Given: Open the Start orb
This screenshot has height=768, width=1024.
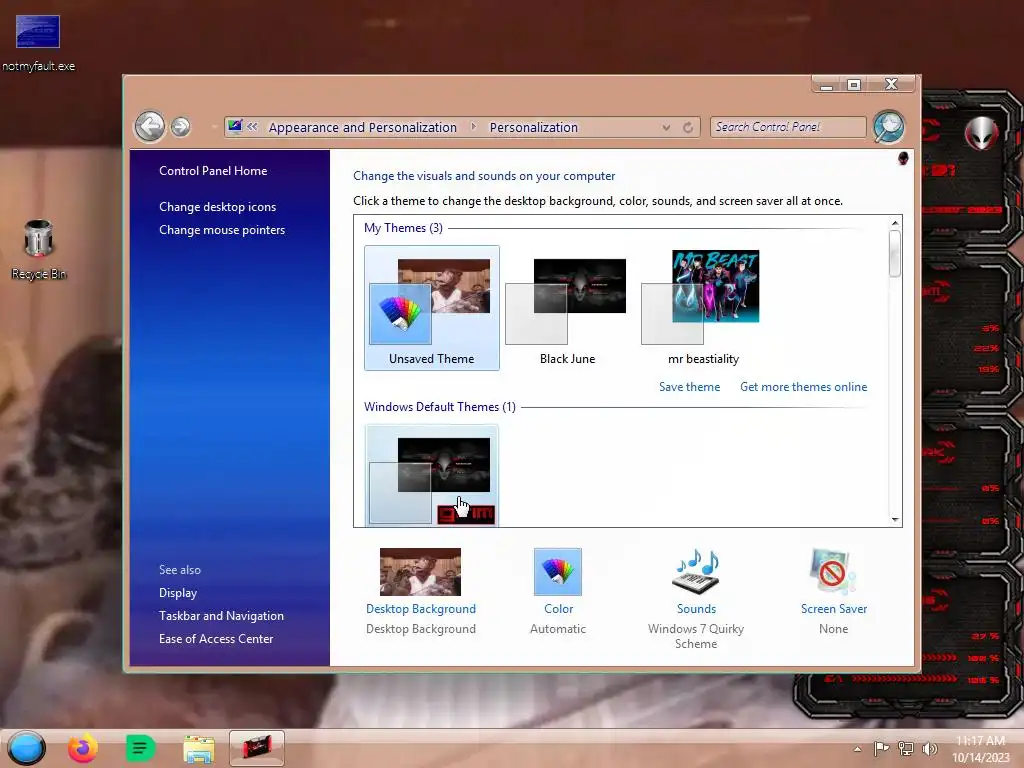Looking at the screenshot, I should pos(27,748).
